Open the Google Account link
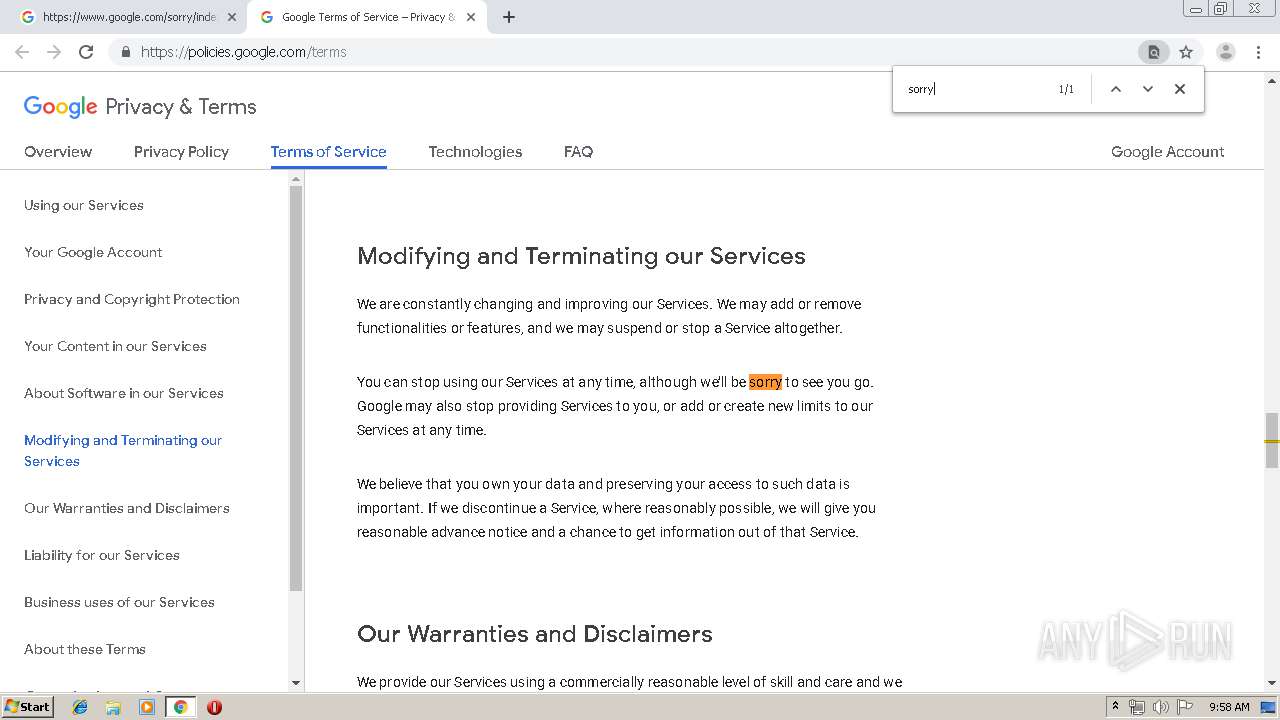The height and width of the screenshot is (720, 1280). click(x=1167, y=152)
